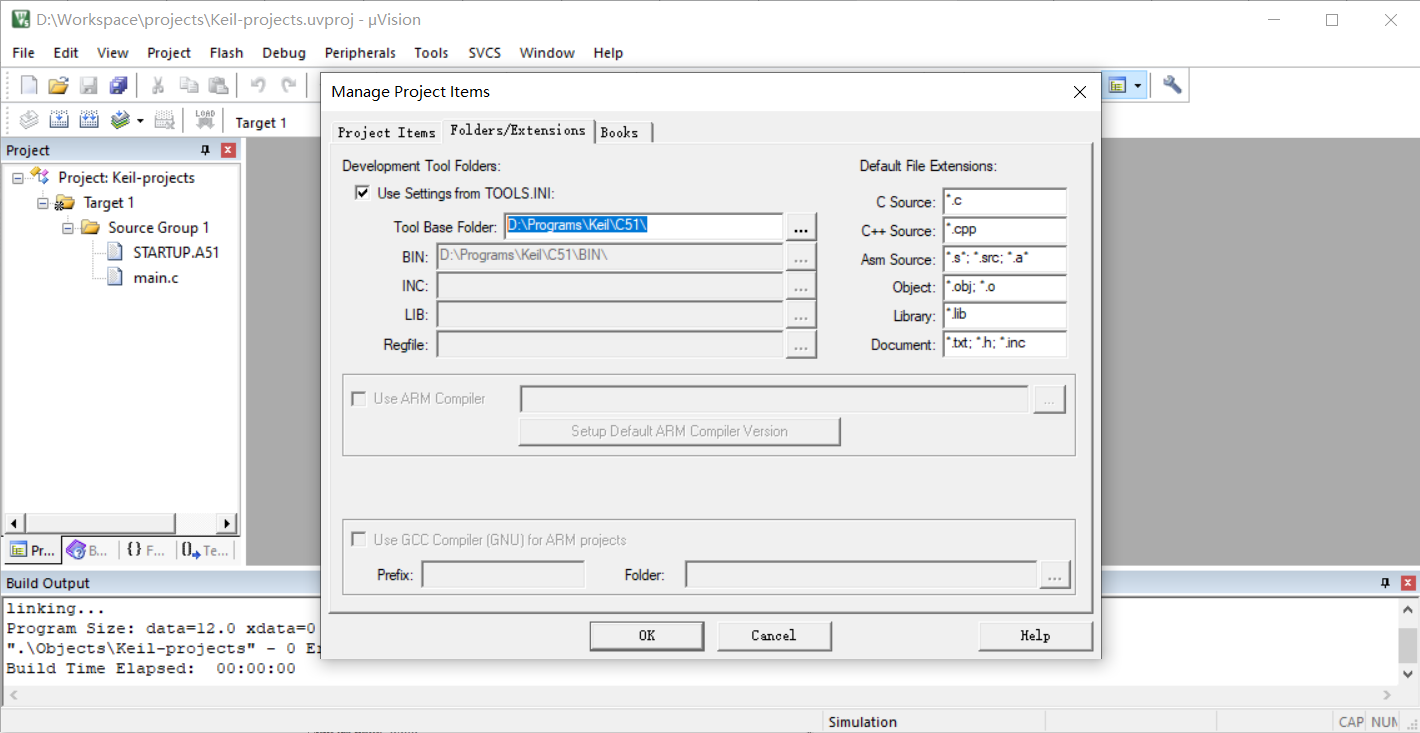This screenshot has height=733, width=1420.
Task: Click the Help button in dialog
Action: [x=1035, y=636]
